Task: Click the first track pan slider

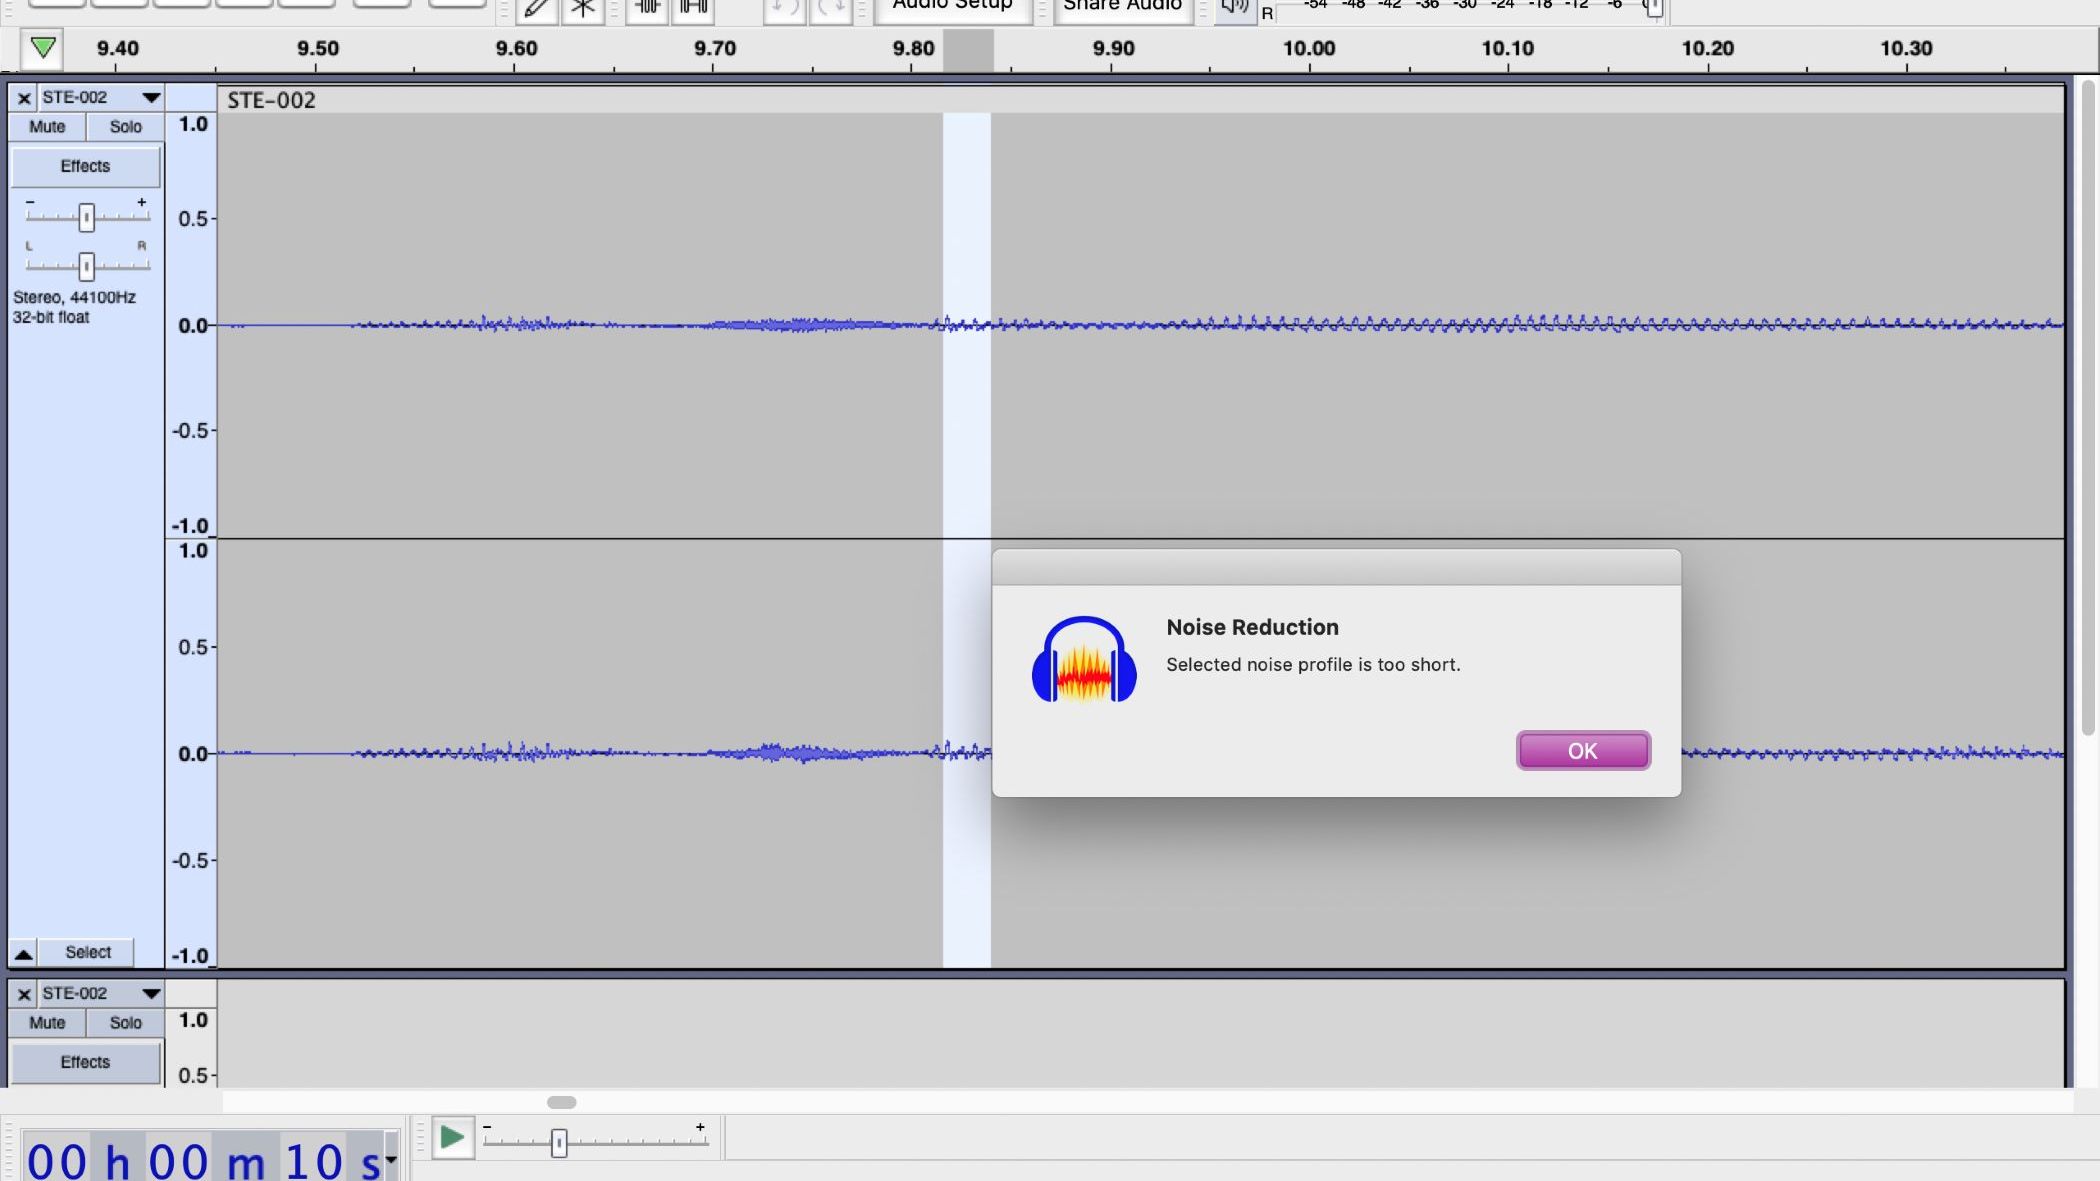Action: [x=87, y=265]
